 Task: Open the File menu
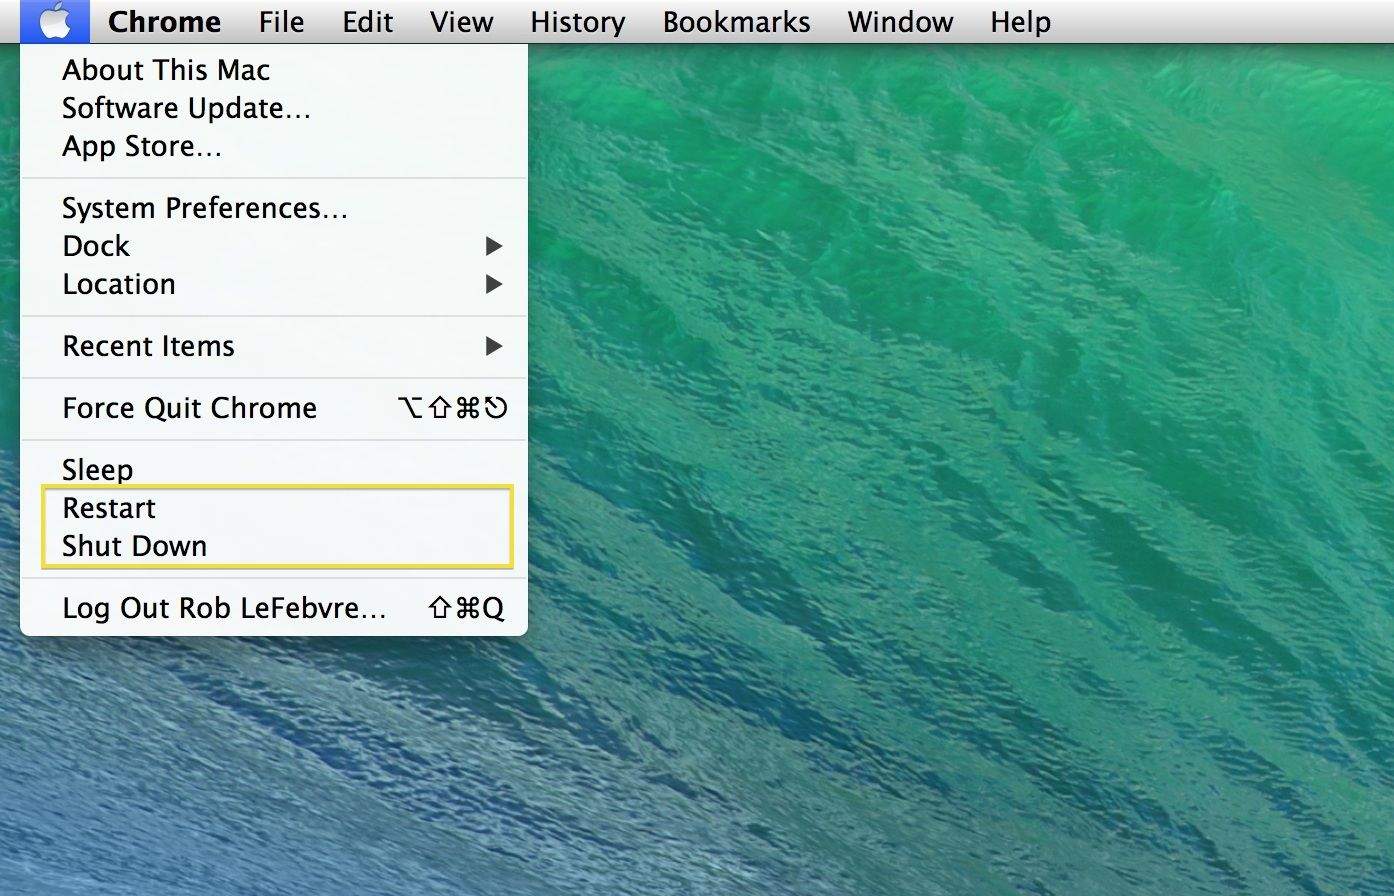point(281,21)
